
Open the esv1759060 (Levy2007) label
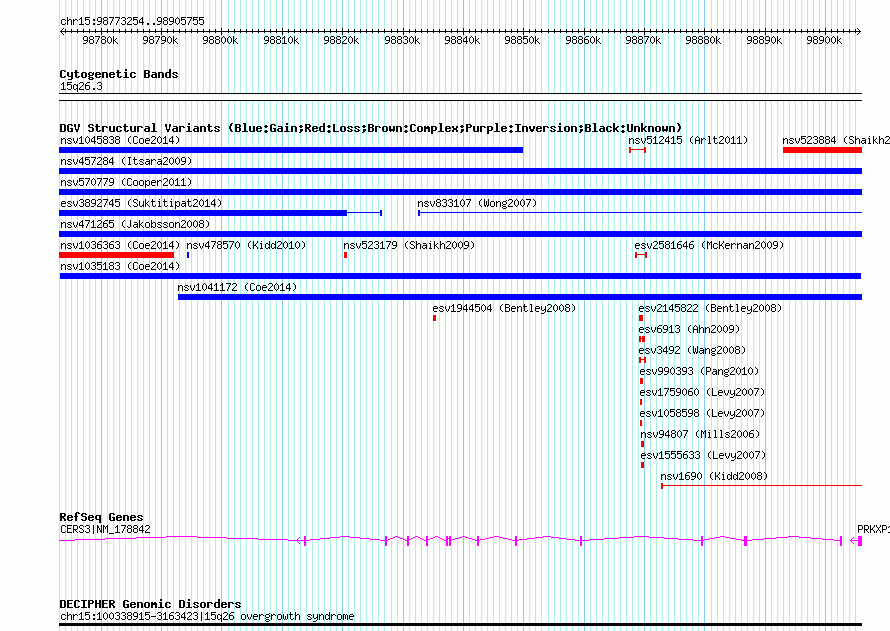click(702, 392)
